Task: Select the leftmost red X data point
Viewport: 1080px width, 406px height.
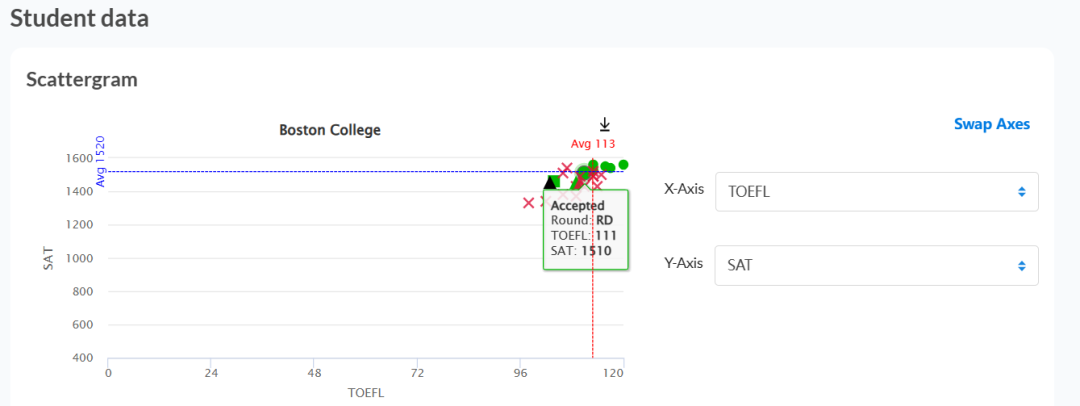Action: tap(528, 203)
